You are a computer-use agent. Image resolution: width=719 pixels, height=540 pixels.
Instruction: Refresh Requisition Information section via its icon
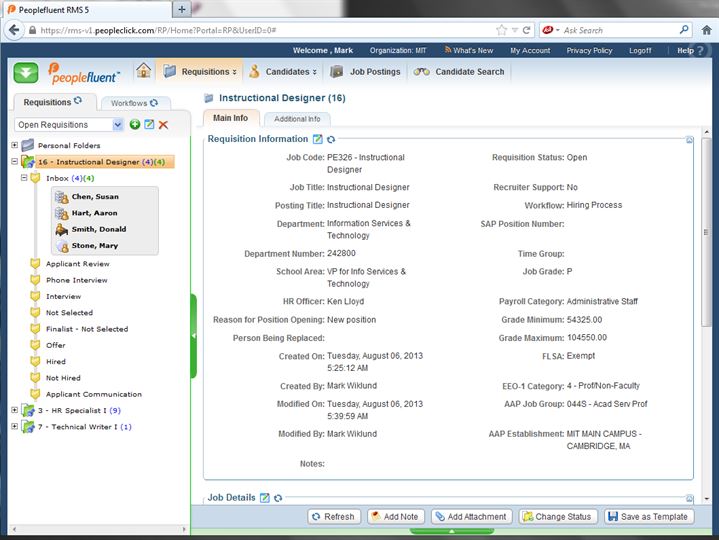[331, 140]
